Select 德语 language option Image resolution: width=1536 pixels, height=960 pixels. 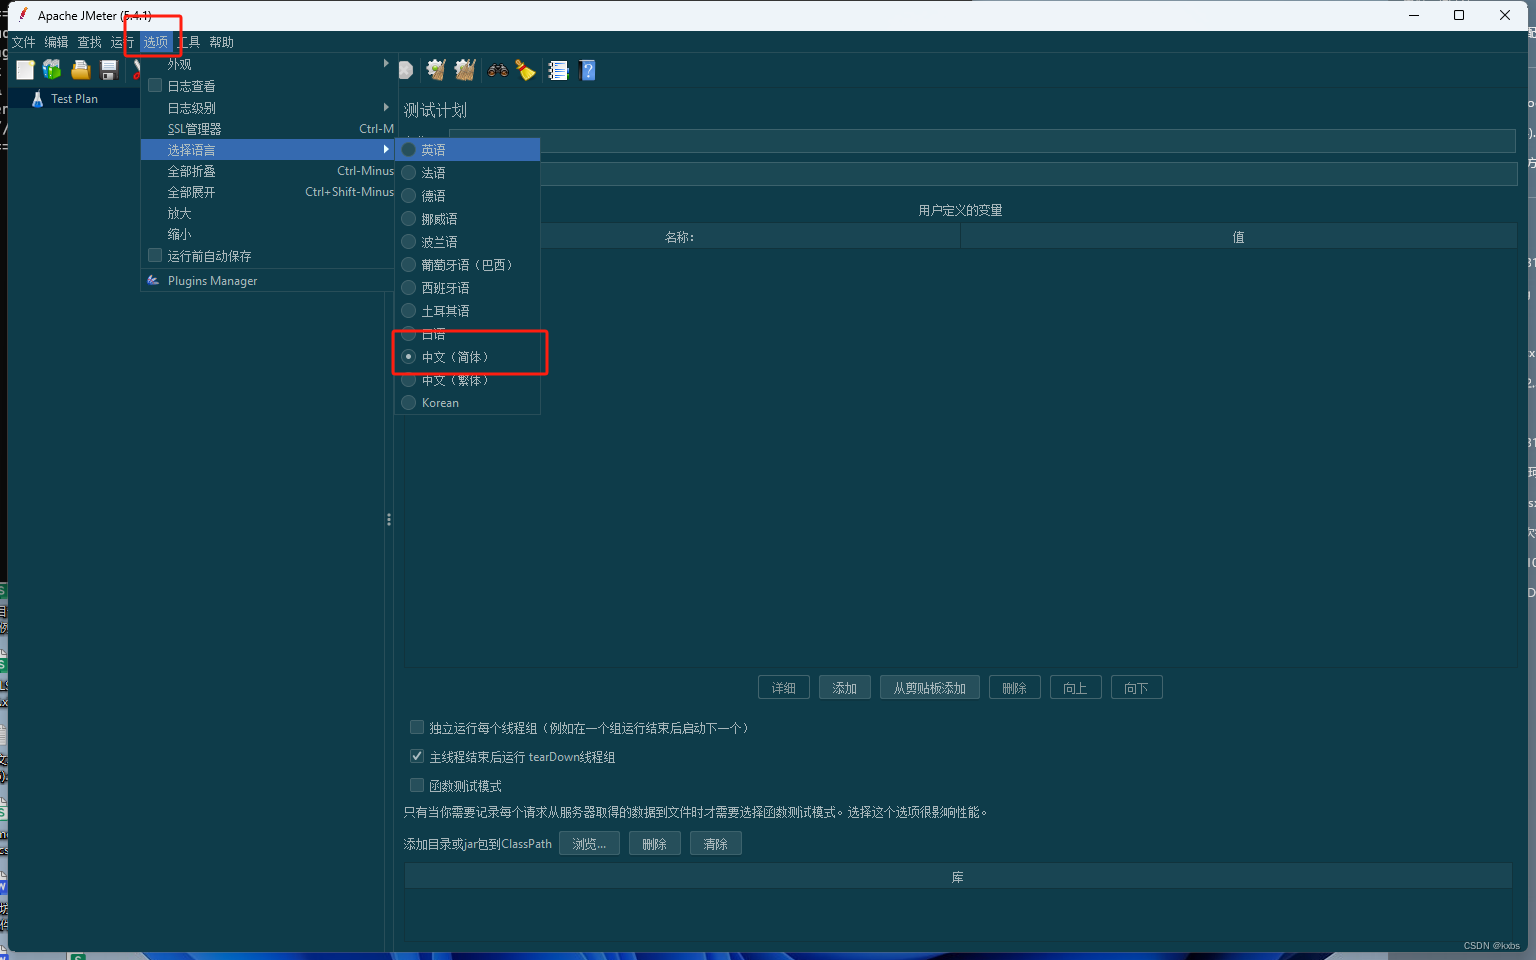(468, 196)
